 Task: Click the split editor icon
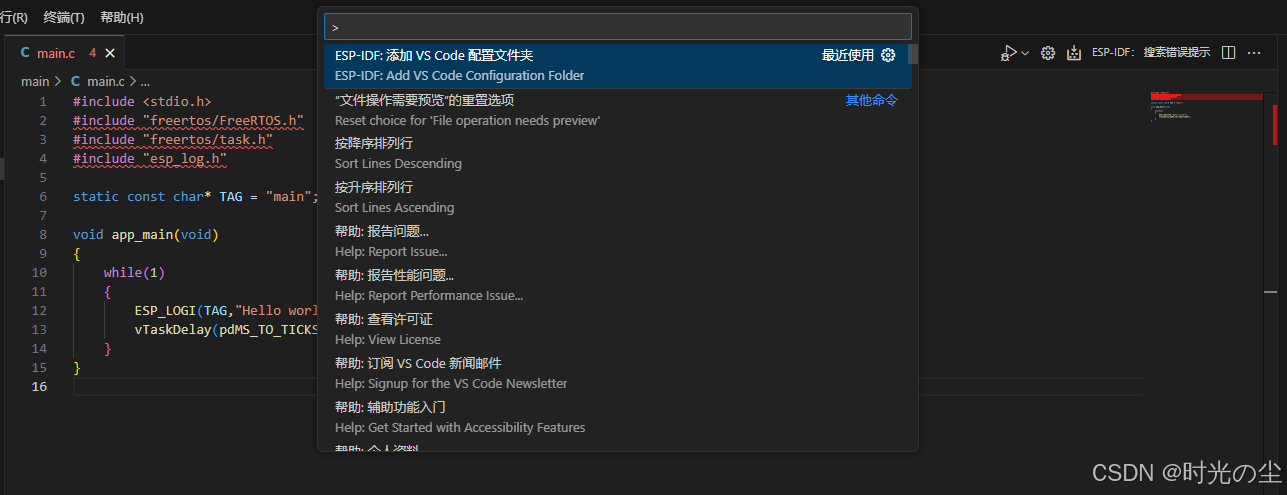1229,53
